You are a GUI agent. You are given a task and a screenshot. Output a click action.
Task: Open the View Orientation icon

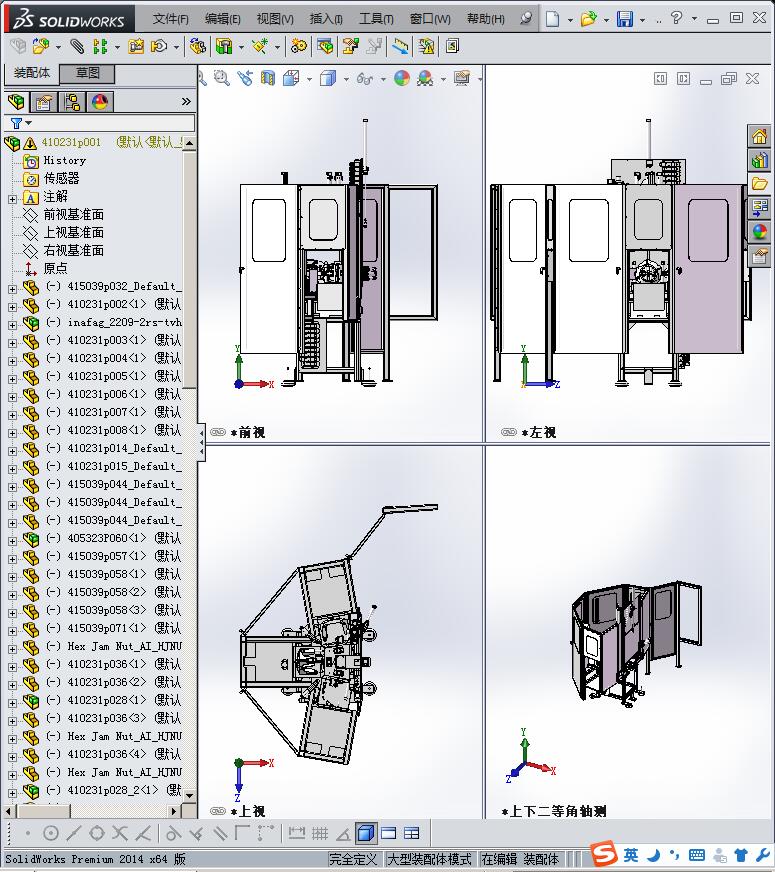tap(291, 78)
